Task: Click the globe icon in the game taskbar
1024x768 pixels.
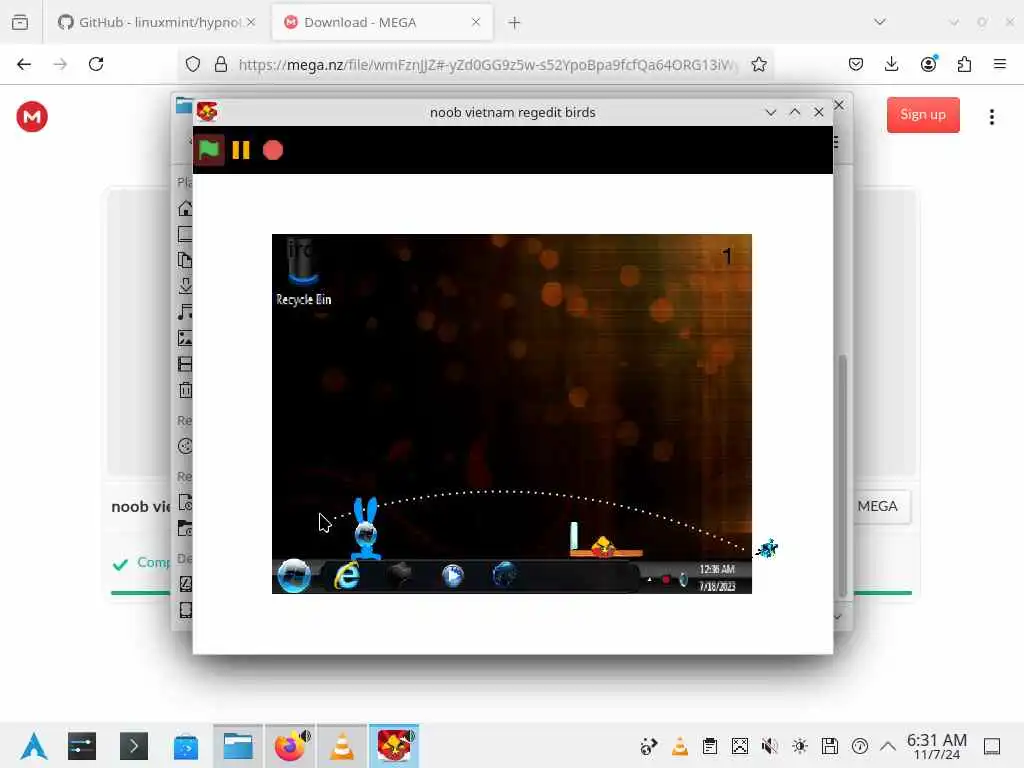Action: tap(504, 575)
